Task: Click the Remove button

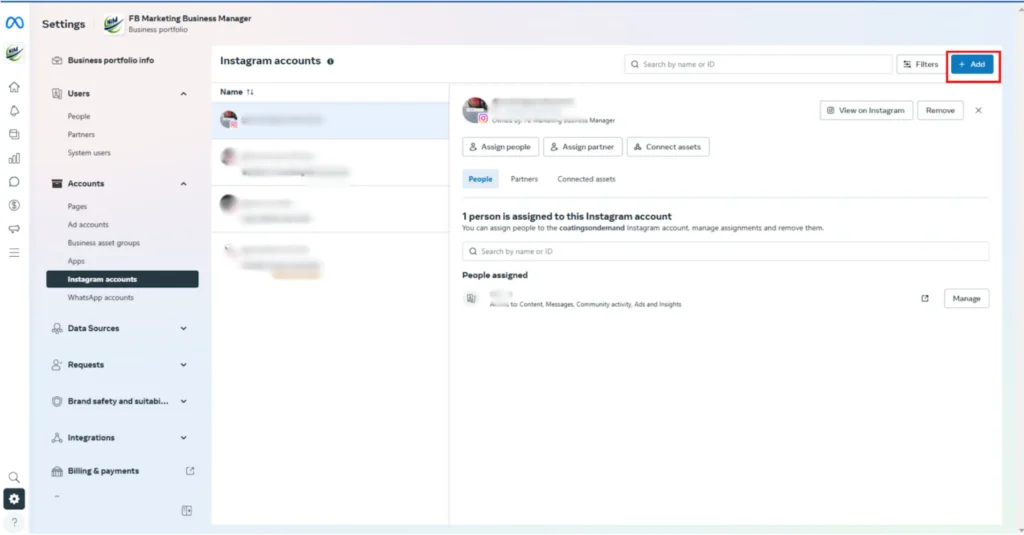Action: click(x=940, y=110)
